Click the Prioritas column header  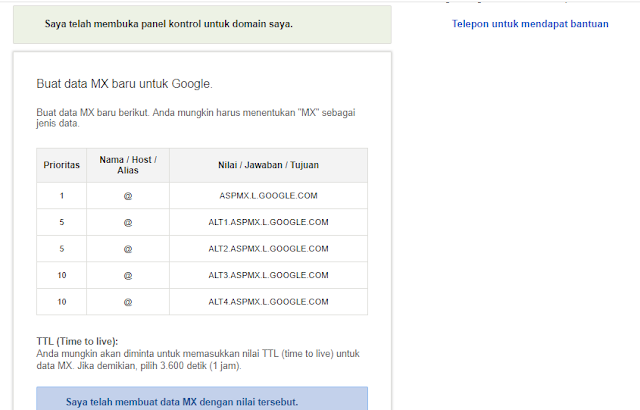click(62, 165)
